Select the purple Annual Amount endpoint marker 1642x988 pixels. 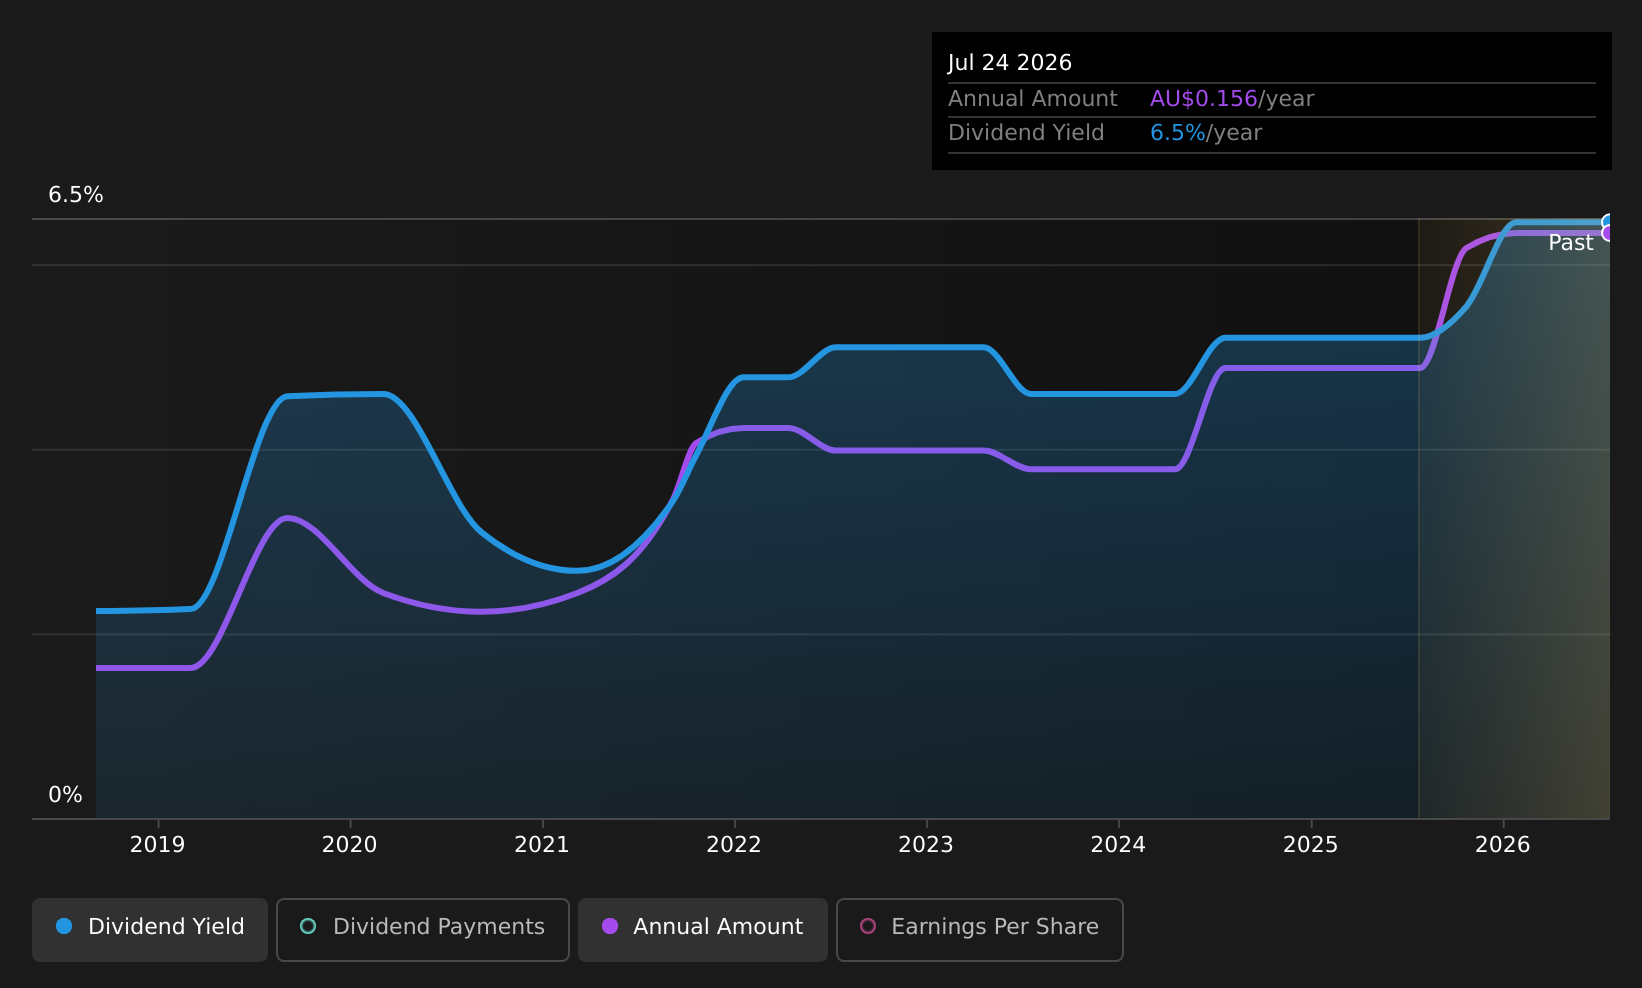coord(1608,233)
